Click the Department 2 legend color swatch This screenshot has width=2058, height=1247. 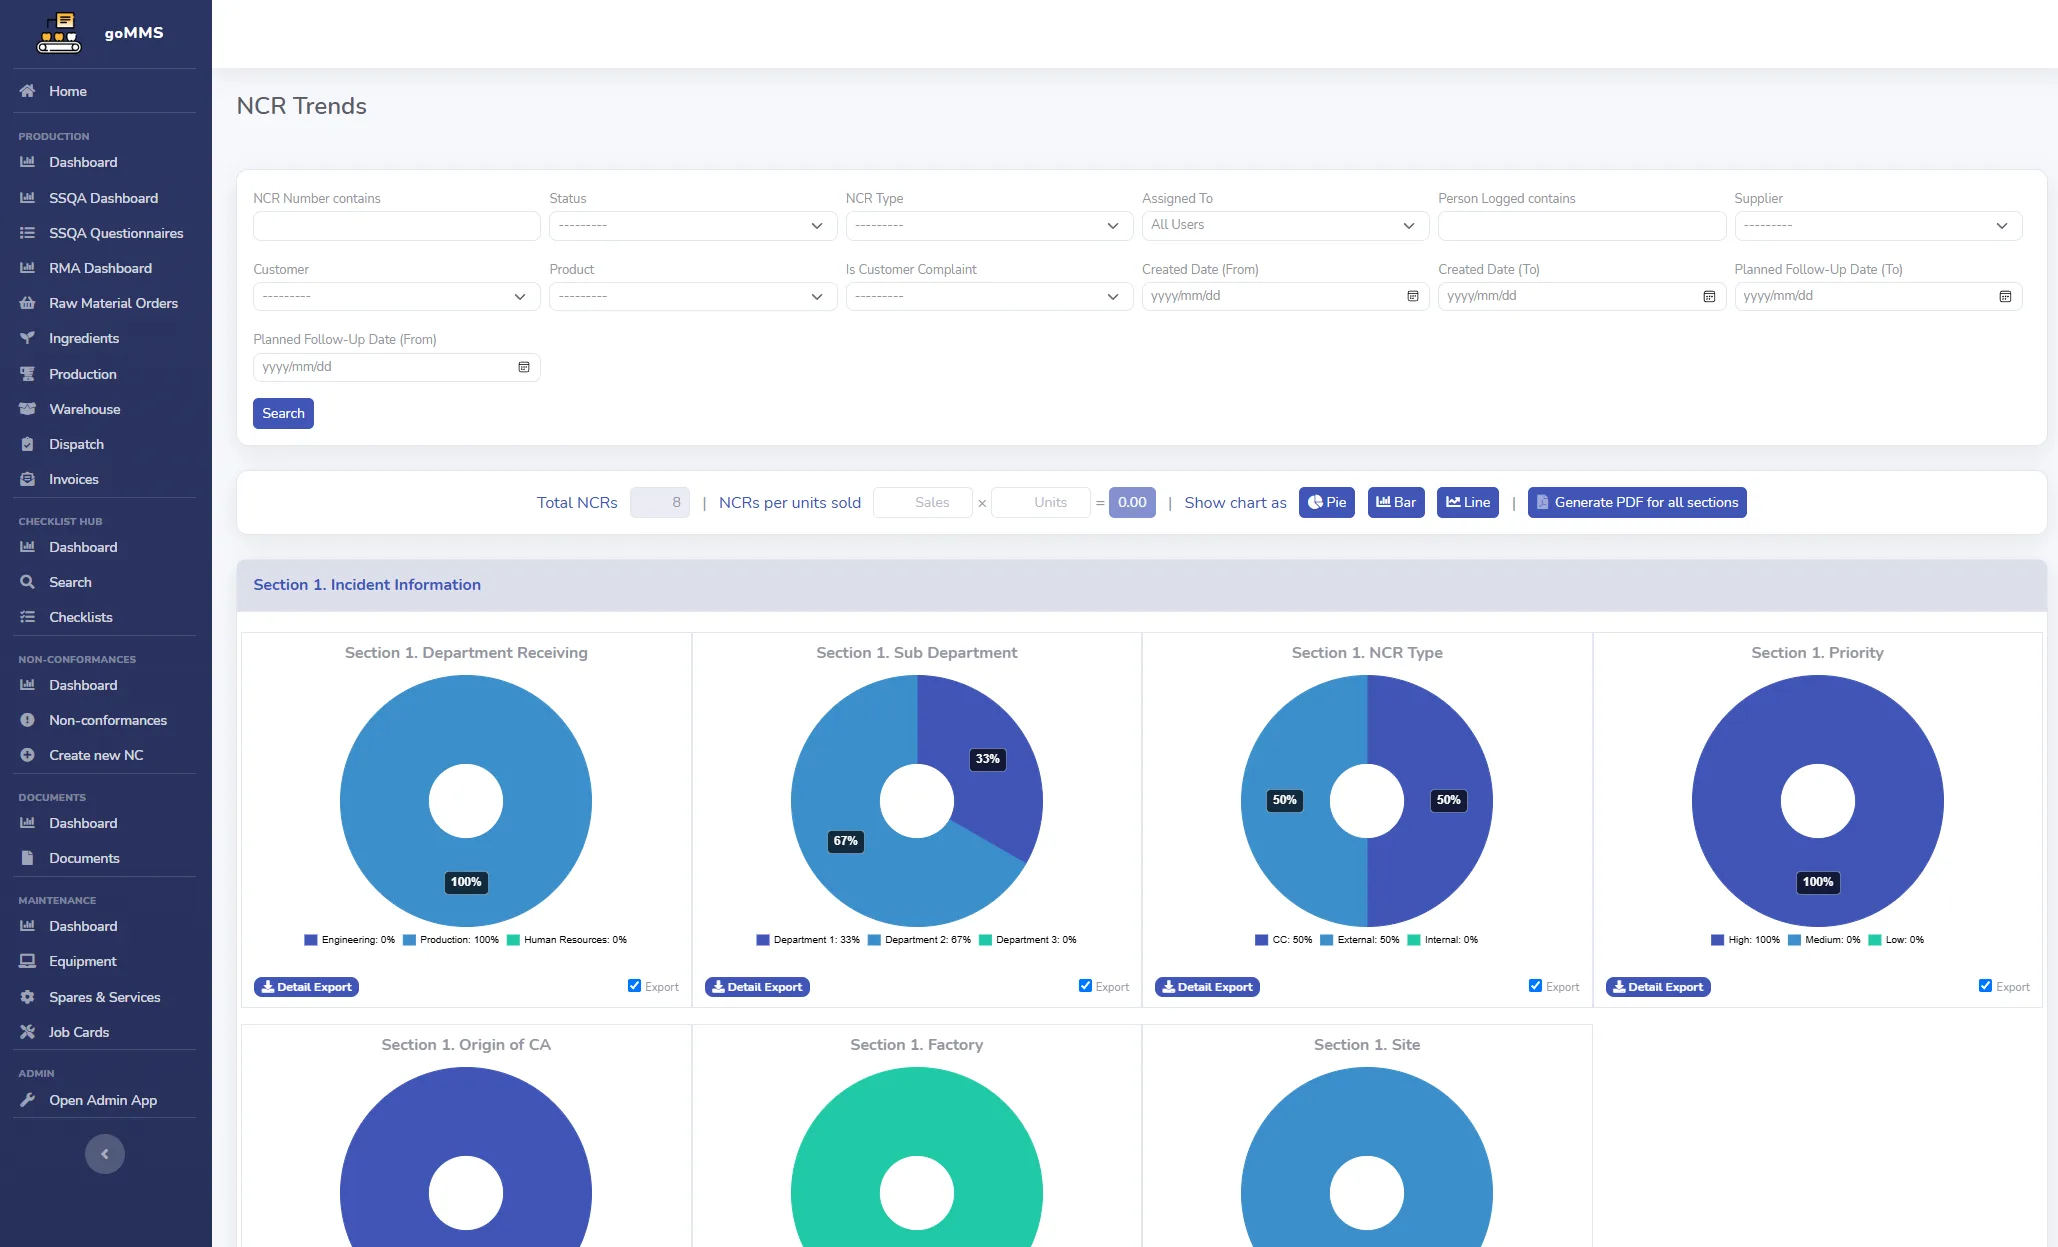coord(874,940)
